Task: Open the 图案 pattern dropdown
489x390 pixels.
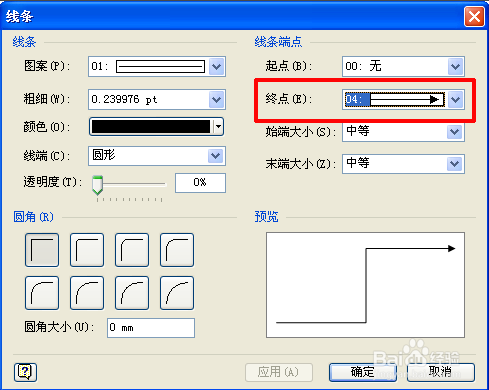Action: [x=217, y=67]
